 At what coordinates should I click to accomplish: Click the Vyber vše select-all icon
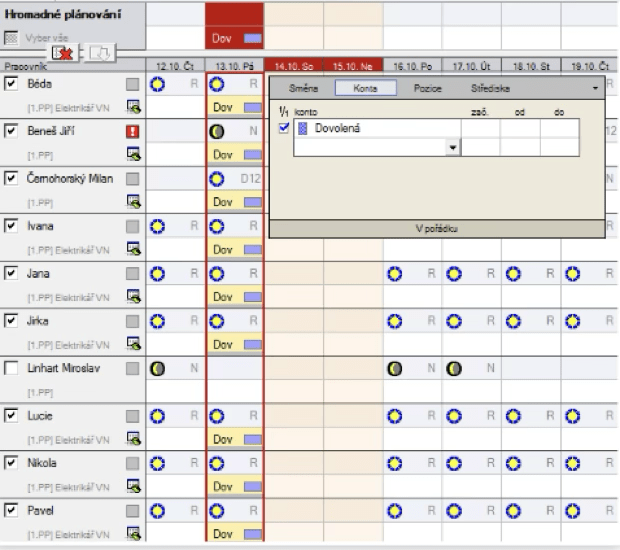11,38
